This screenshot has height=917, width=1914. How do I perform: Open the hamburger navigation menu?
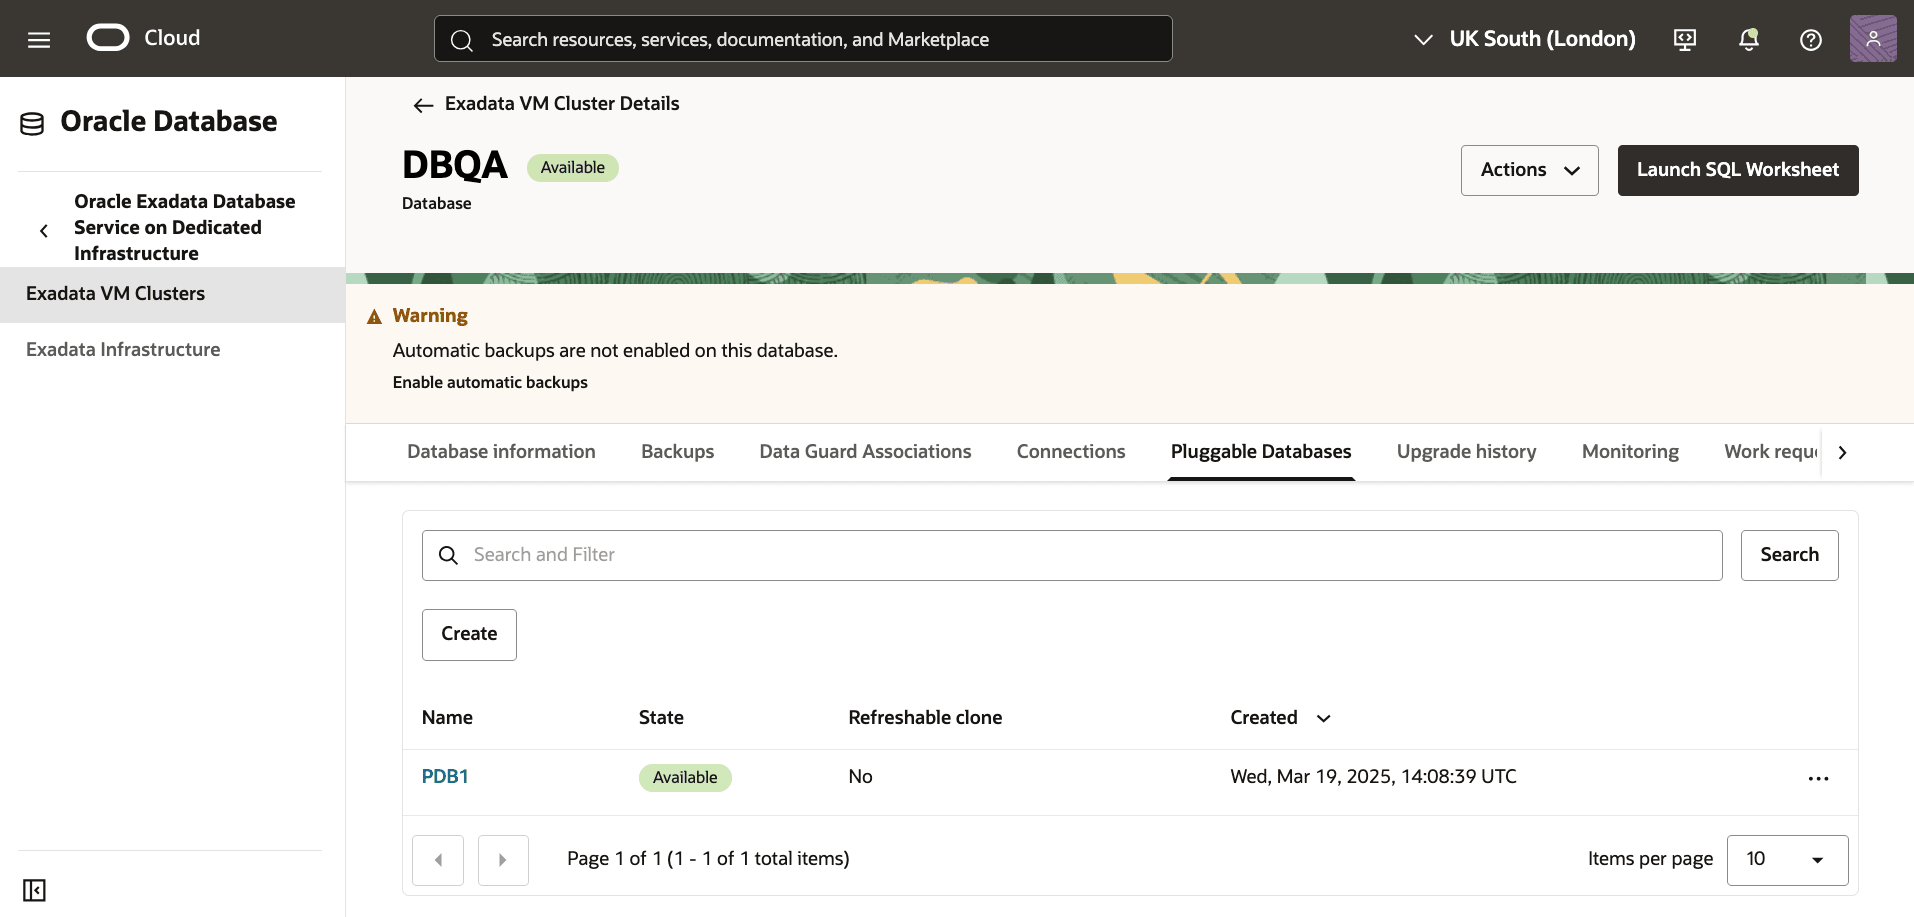[39, 39]
